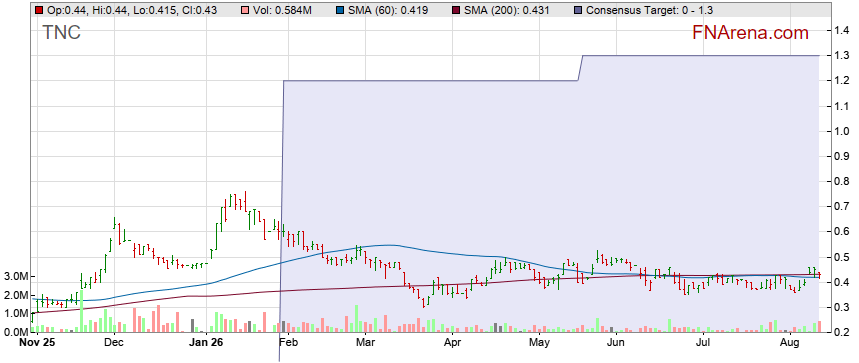Screen dimensions: 859x363
Task: Open the FNArena.com watermark link
Action: tap(750, 33)
